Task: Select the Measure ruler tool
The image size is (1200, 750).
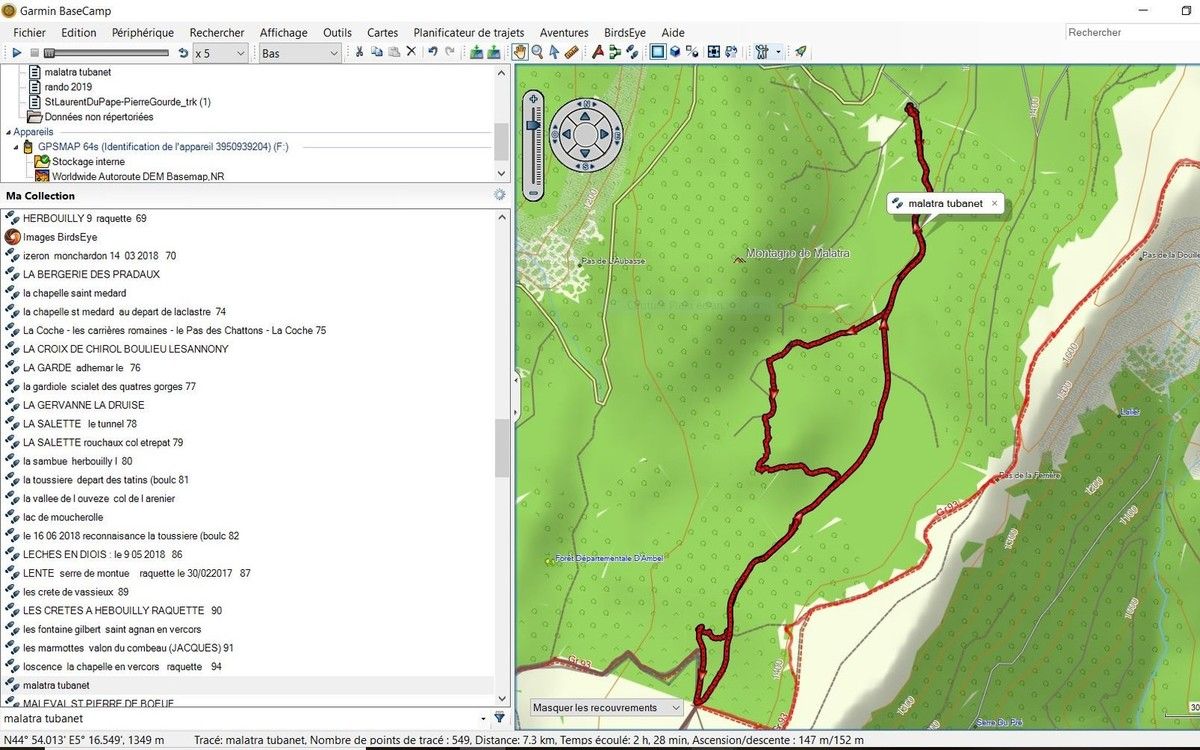Action: click(571, 52)
